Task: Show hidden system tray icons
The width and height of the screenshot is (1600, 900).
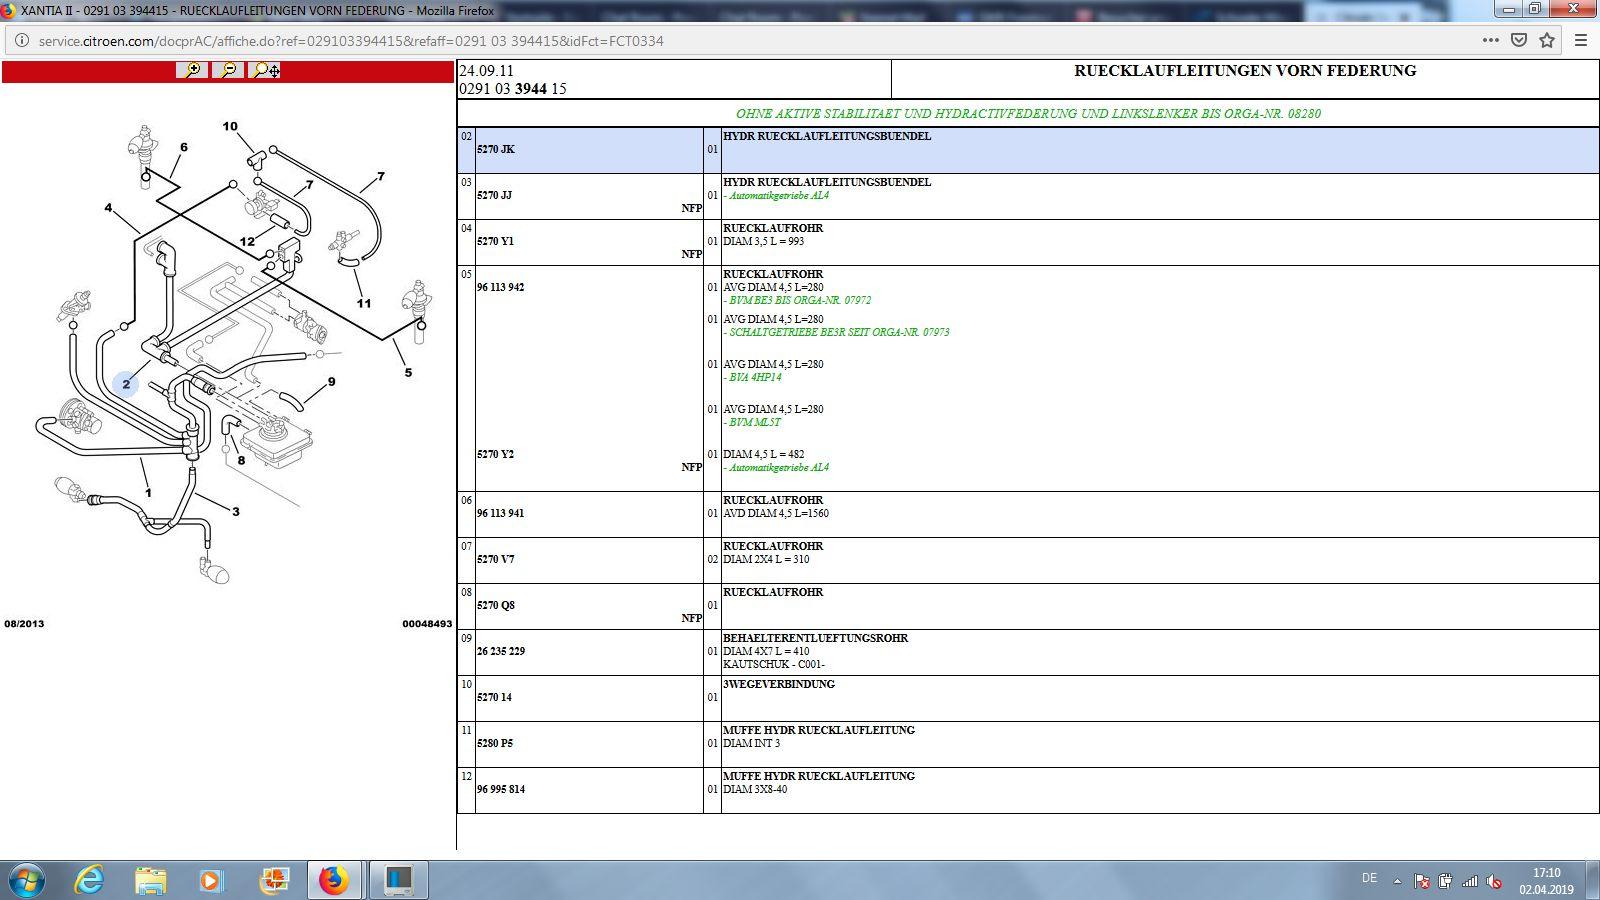Action: 1397,881
